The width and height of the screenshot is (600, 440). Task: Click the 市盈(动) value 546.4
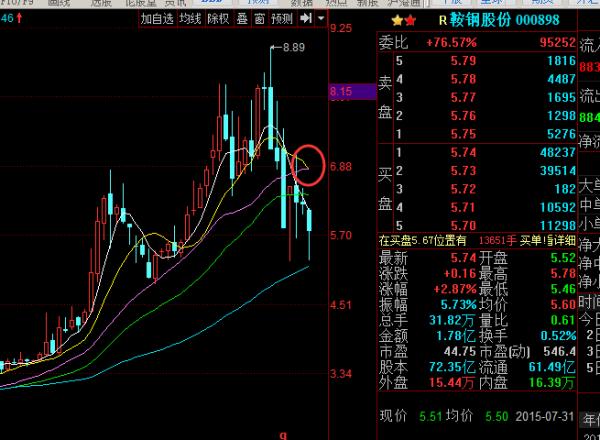tap(559, 351)
